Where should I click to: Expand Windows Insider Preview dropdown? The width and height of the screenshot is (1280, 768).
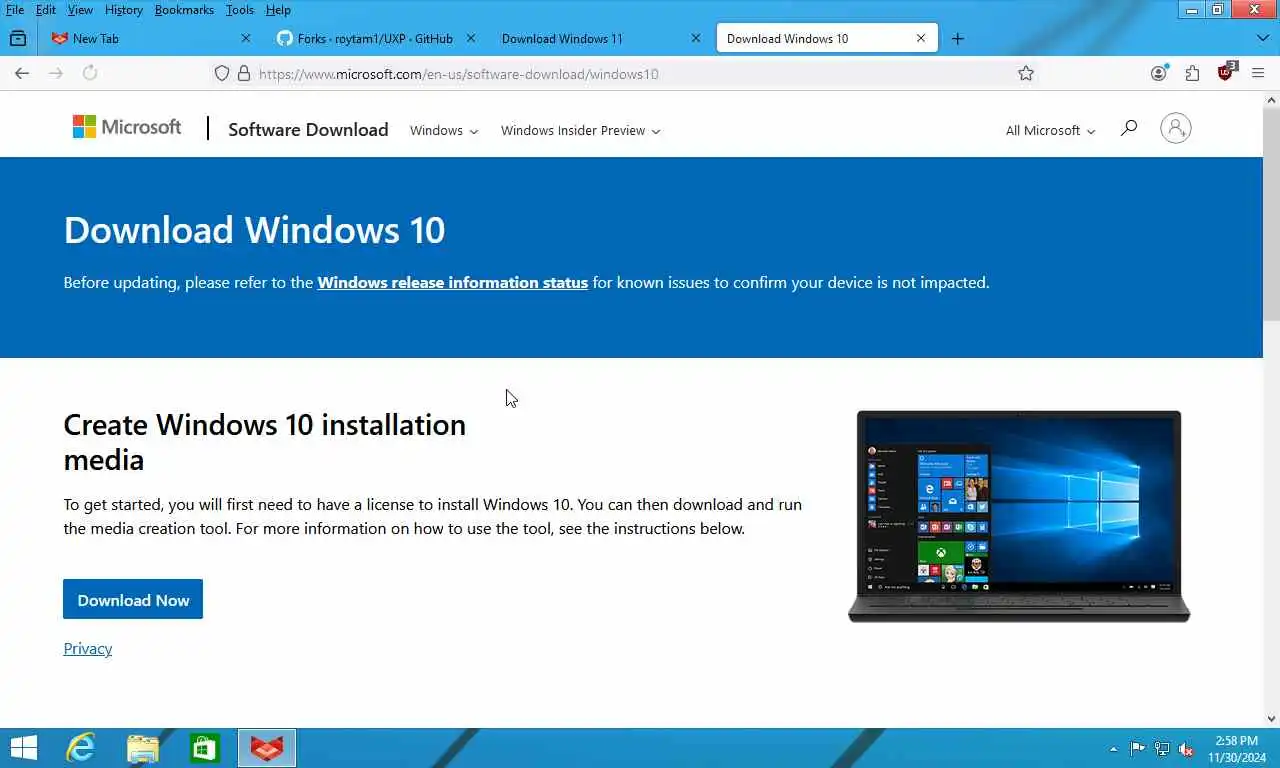[x=580, y=130]
